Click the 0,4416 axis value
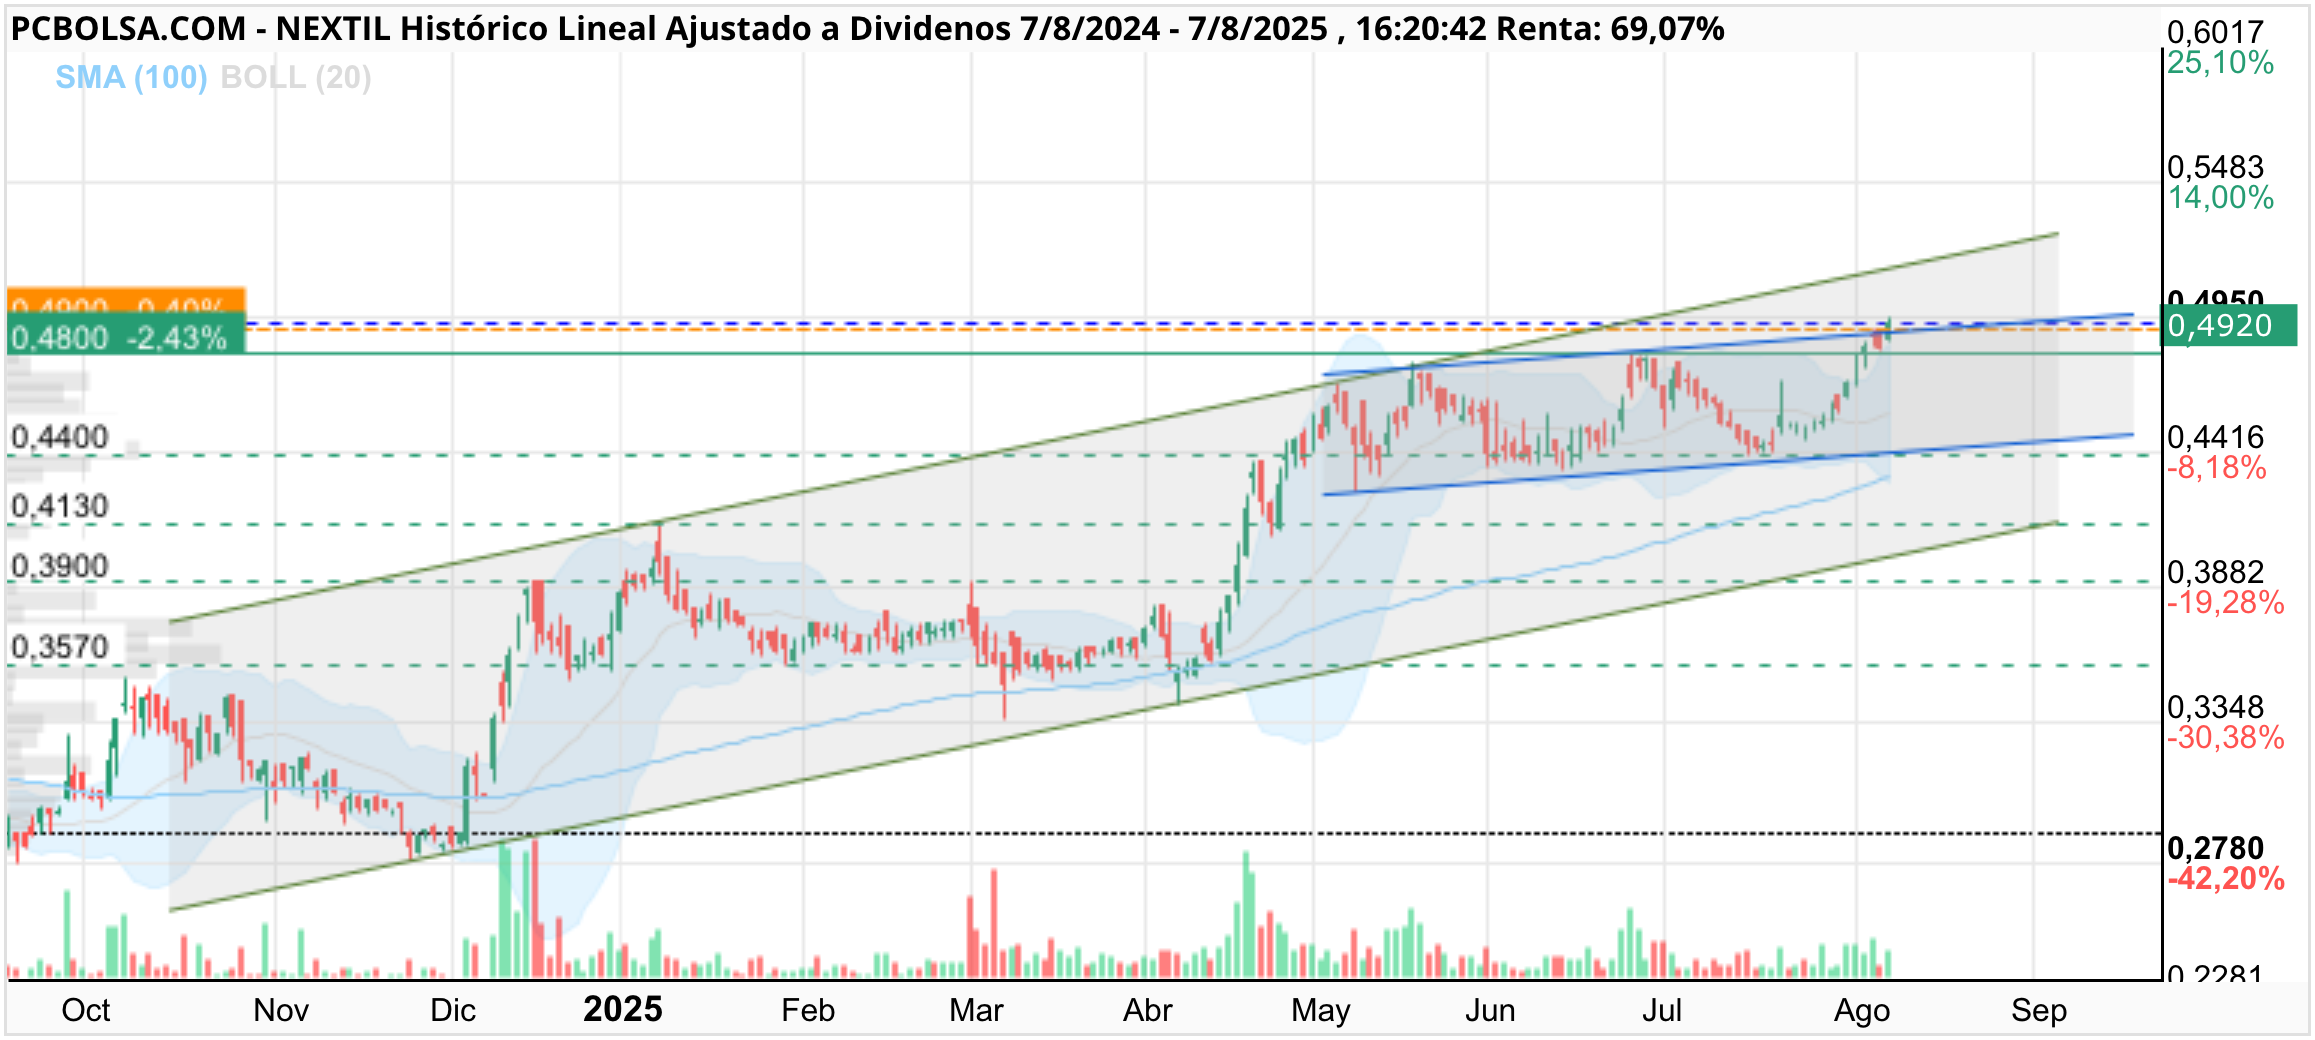The image size is (2315, 1040). point(2215,437)
